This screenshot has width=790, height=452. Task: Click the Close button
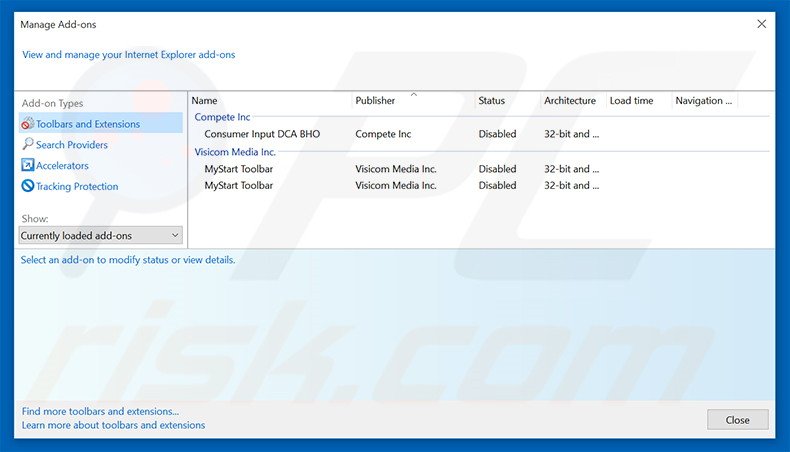(738, 420)
